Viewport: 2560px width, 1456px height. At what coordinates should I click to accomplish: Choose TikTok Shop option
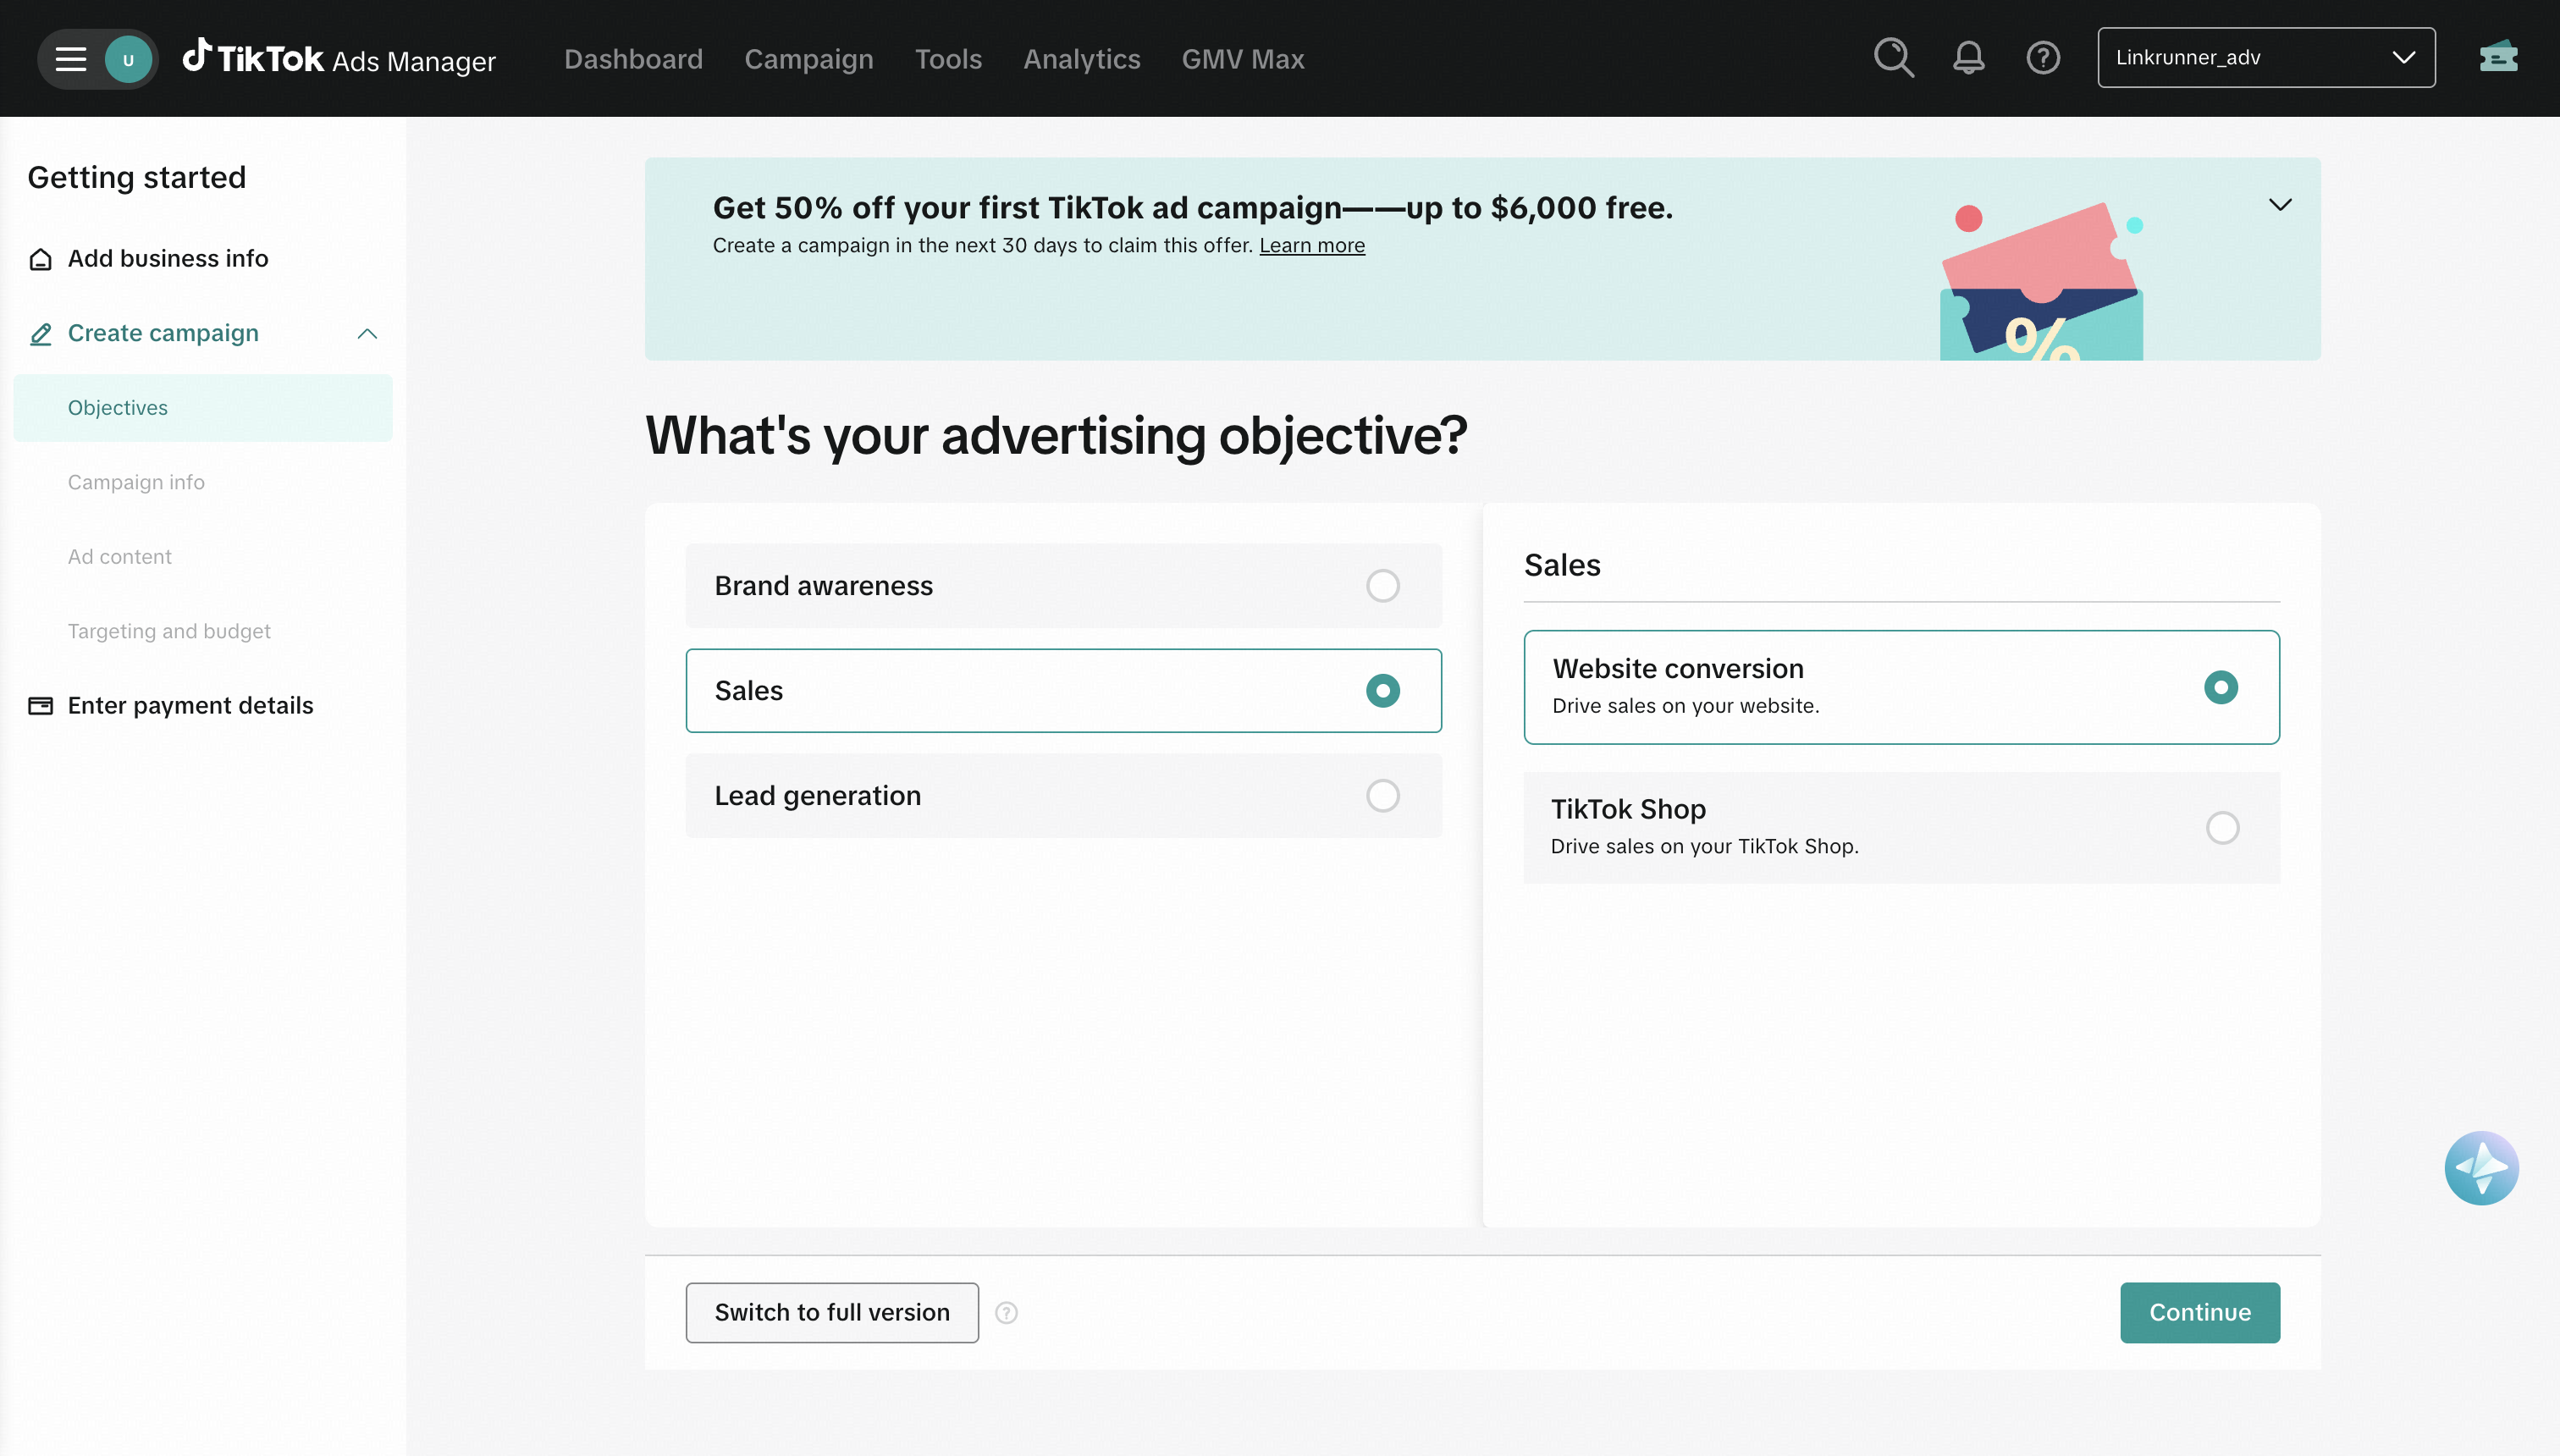click(1901, 828)
